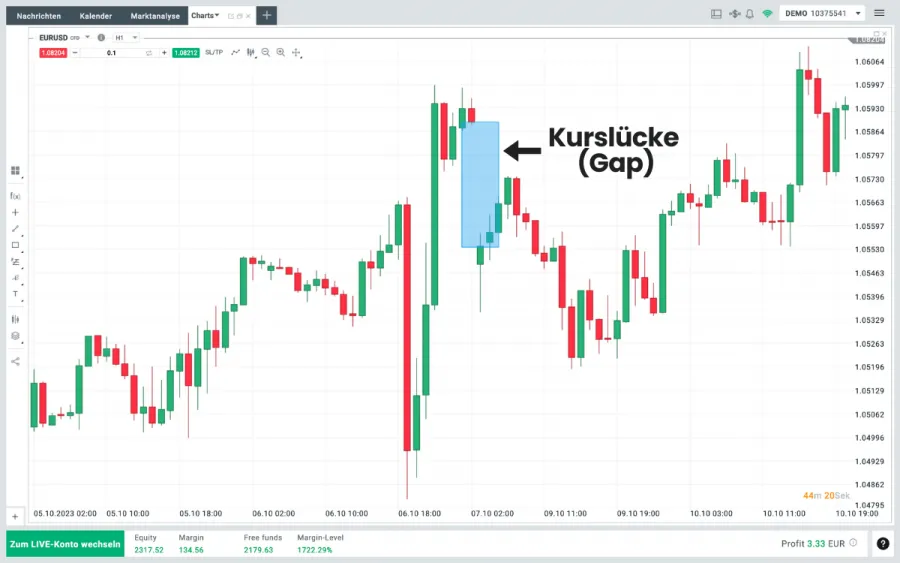
Task: Select the text annotation tool
Action: pyautogui.click(x=15, y=294)
